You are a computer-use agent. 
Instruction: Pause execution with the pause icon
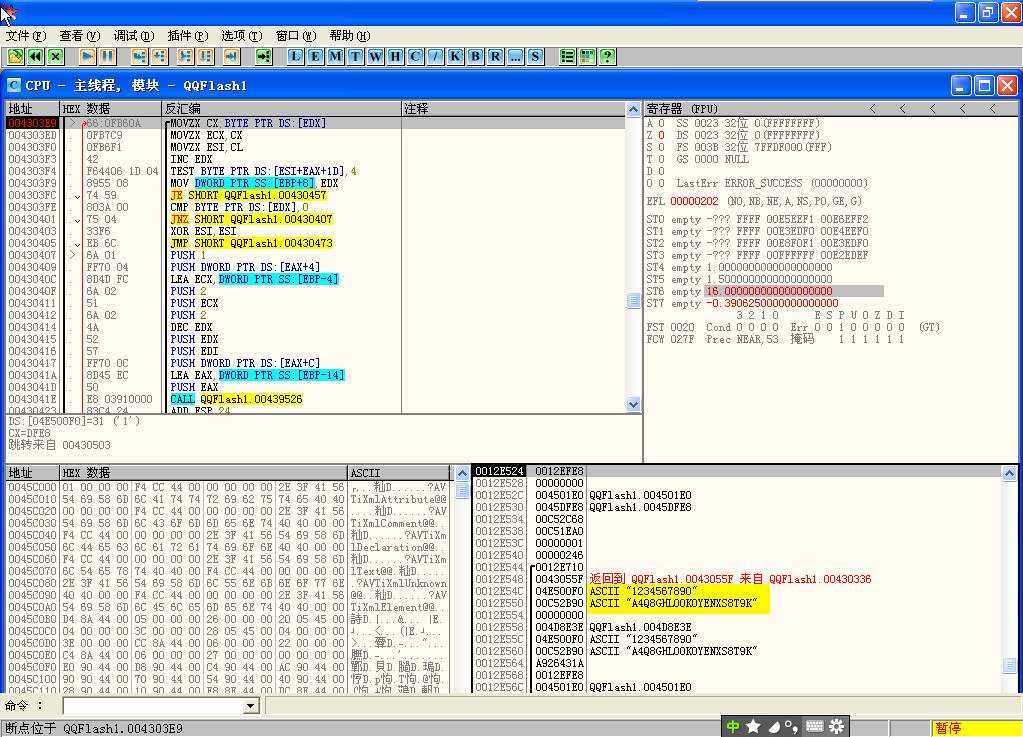click(106, 56)
